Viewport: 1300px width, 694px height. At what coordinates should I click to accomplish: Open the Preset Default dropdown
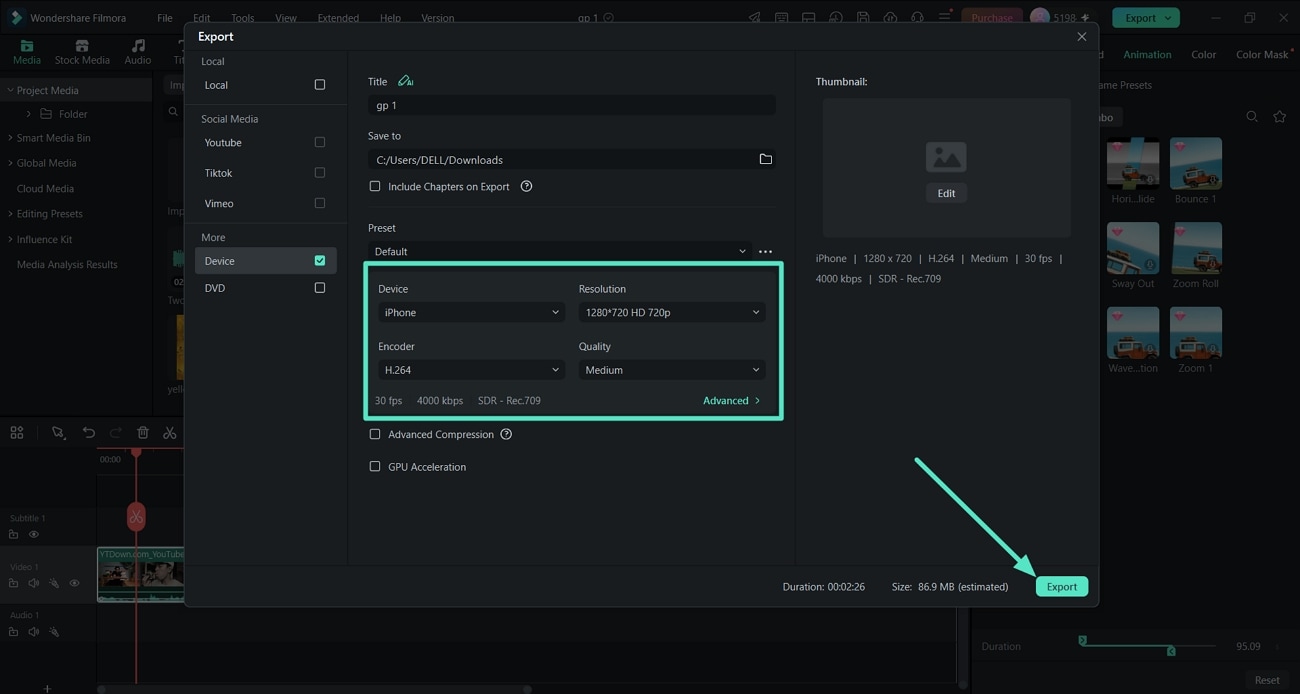click(559, 251)
